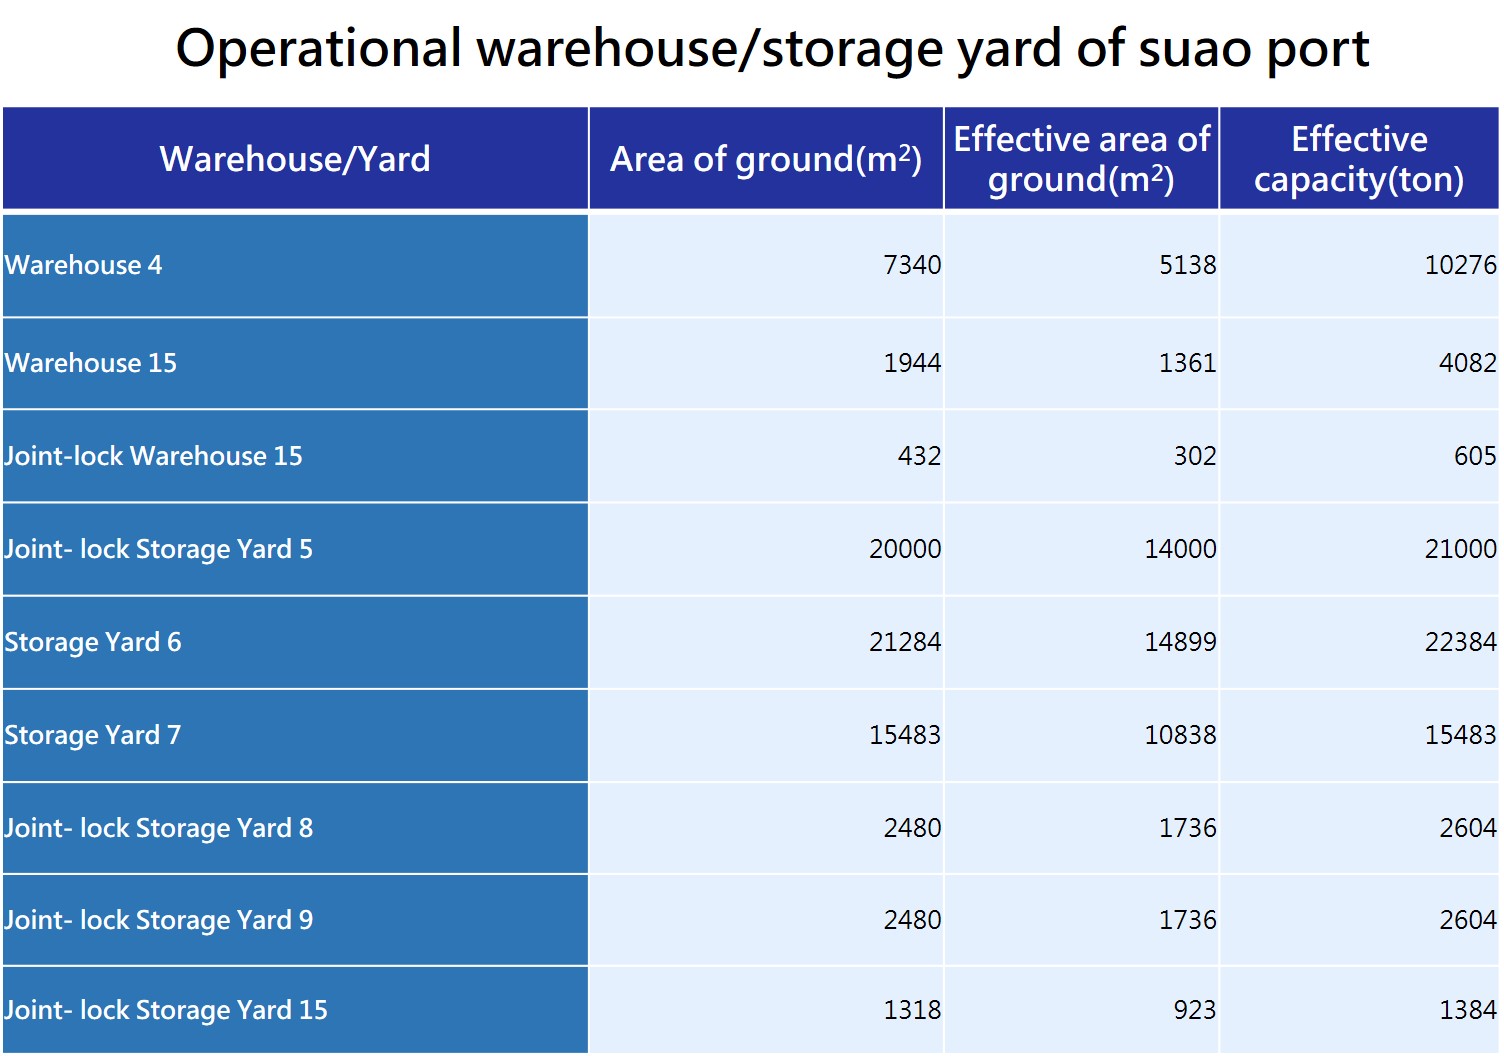The image size is (1504, 1056).
Task: Select Storage Yard 8 ground area 2480
Action: [x=912, y=828]
